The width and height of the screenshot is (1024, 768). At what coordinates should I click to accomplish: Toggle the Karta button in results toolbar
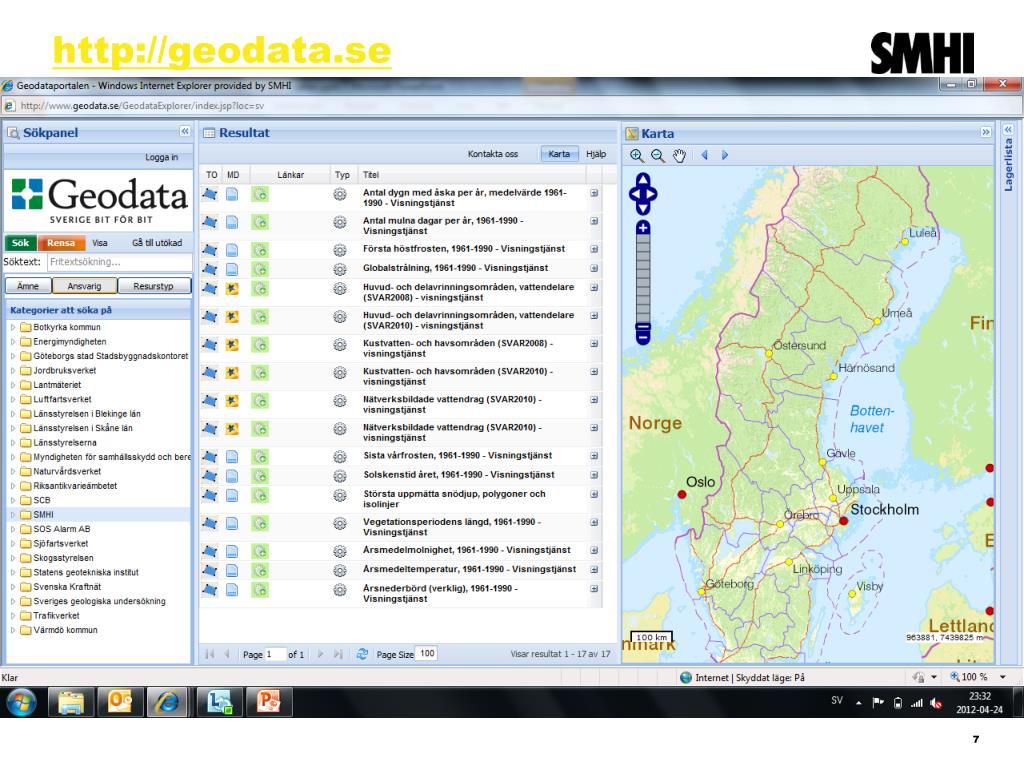pos(559,154)
